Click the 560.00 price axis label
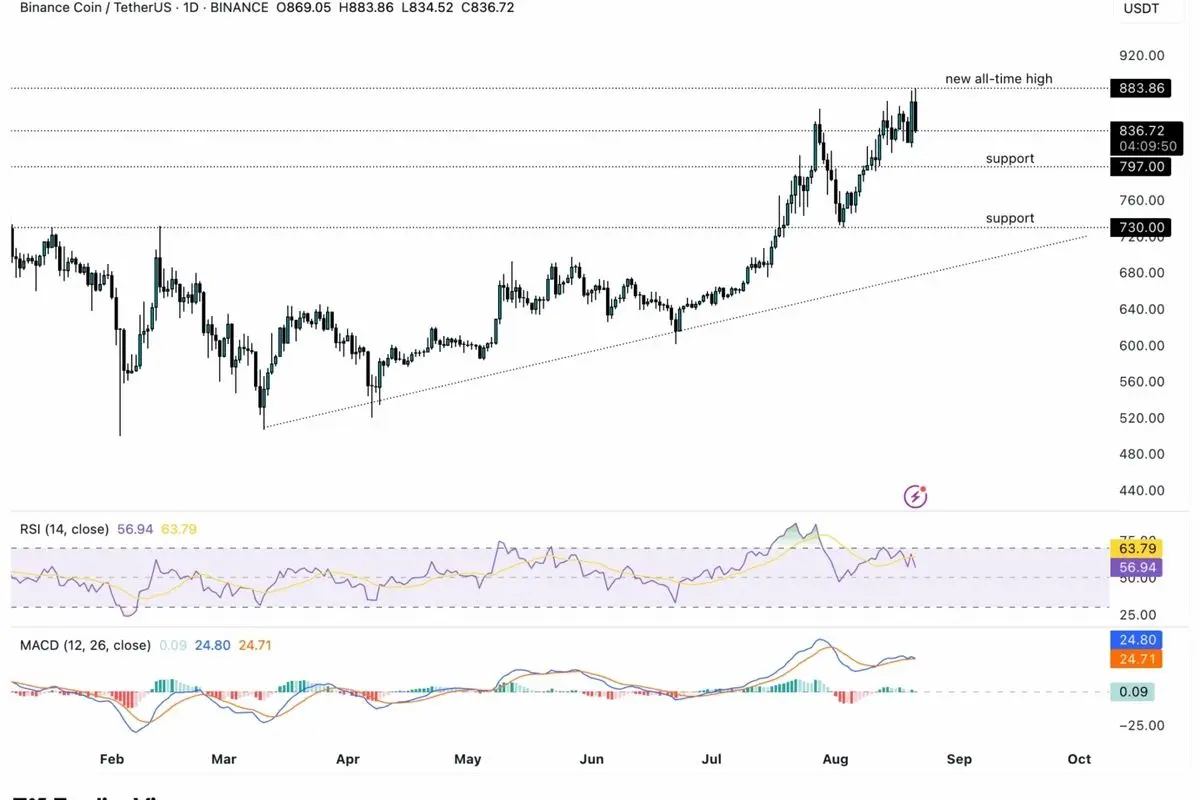Viewport: 1200px width, 800px height. pos(1141,382)
